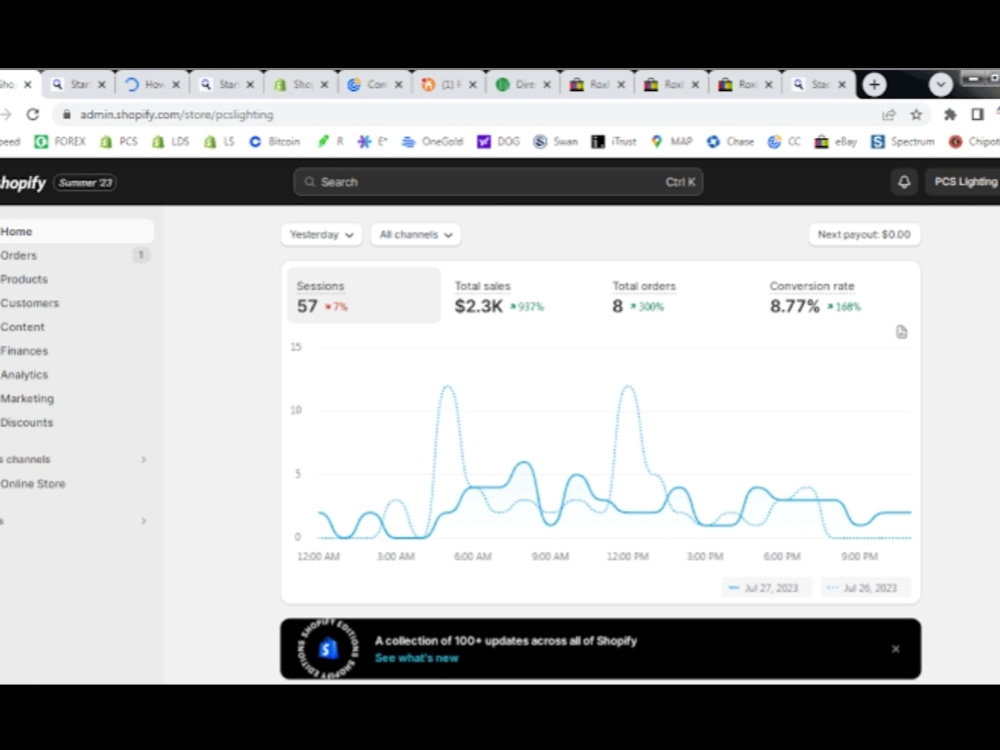Open the PCS bookmark
Viewport: 1000px width, 750px height.
point(119,142)
